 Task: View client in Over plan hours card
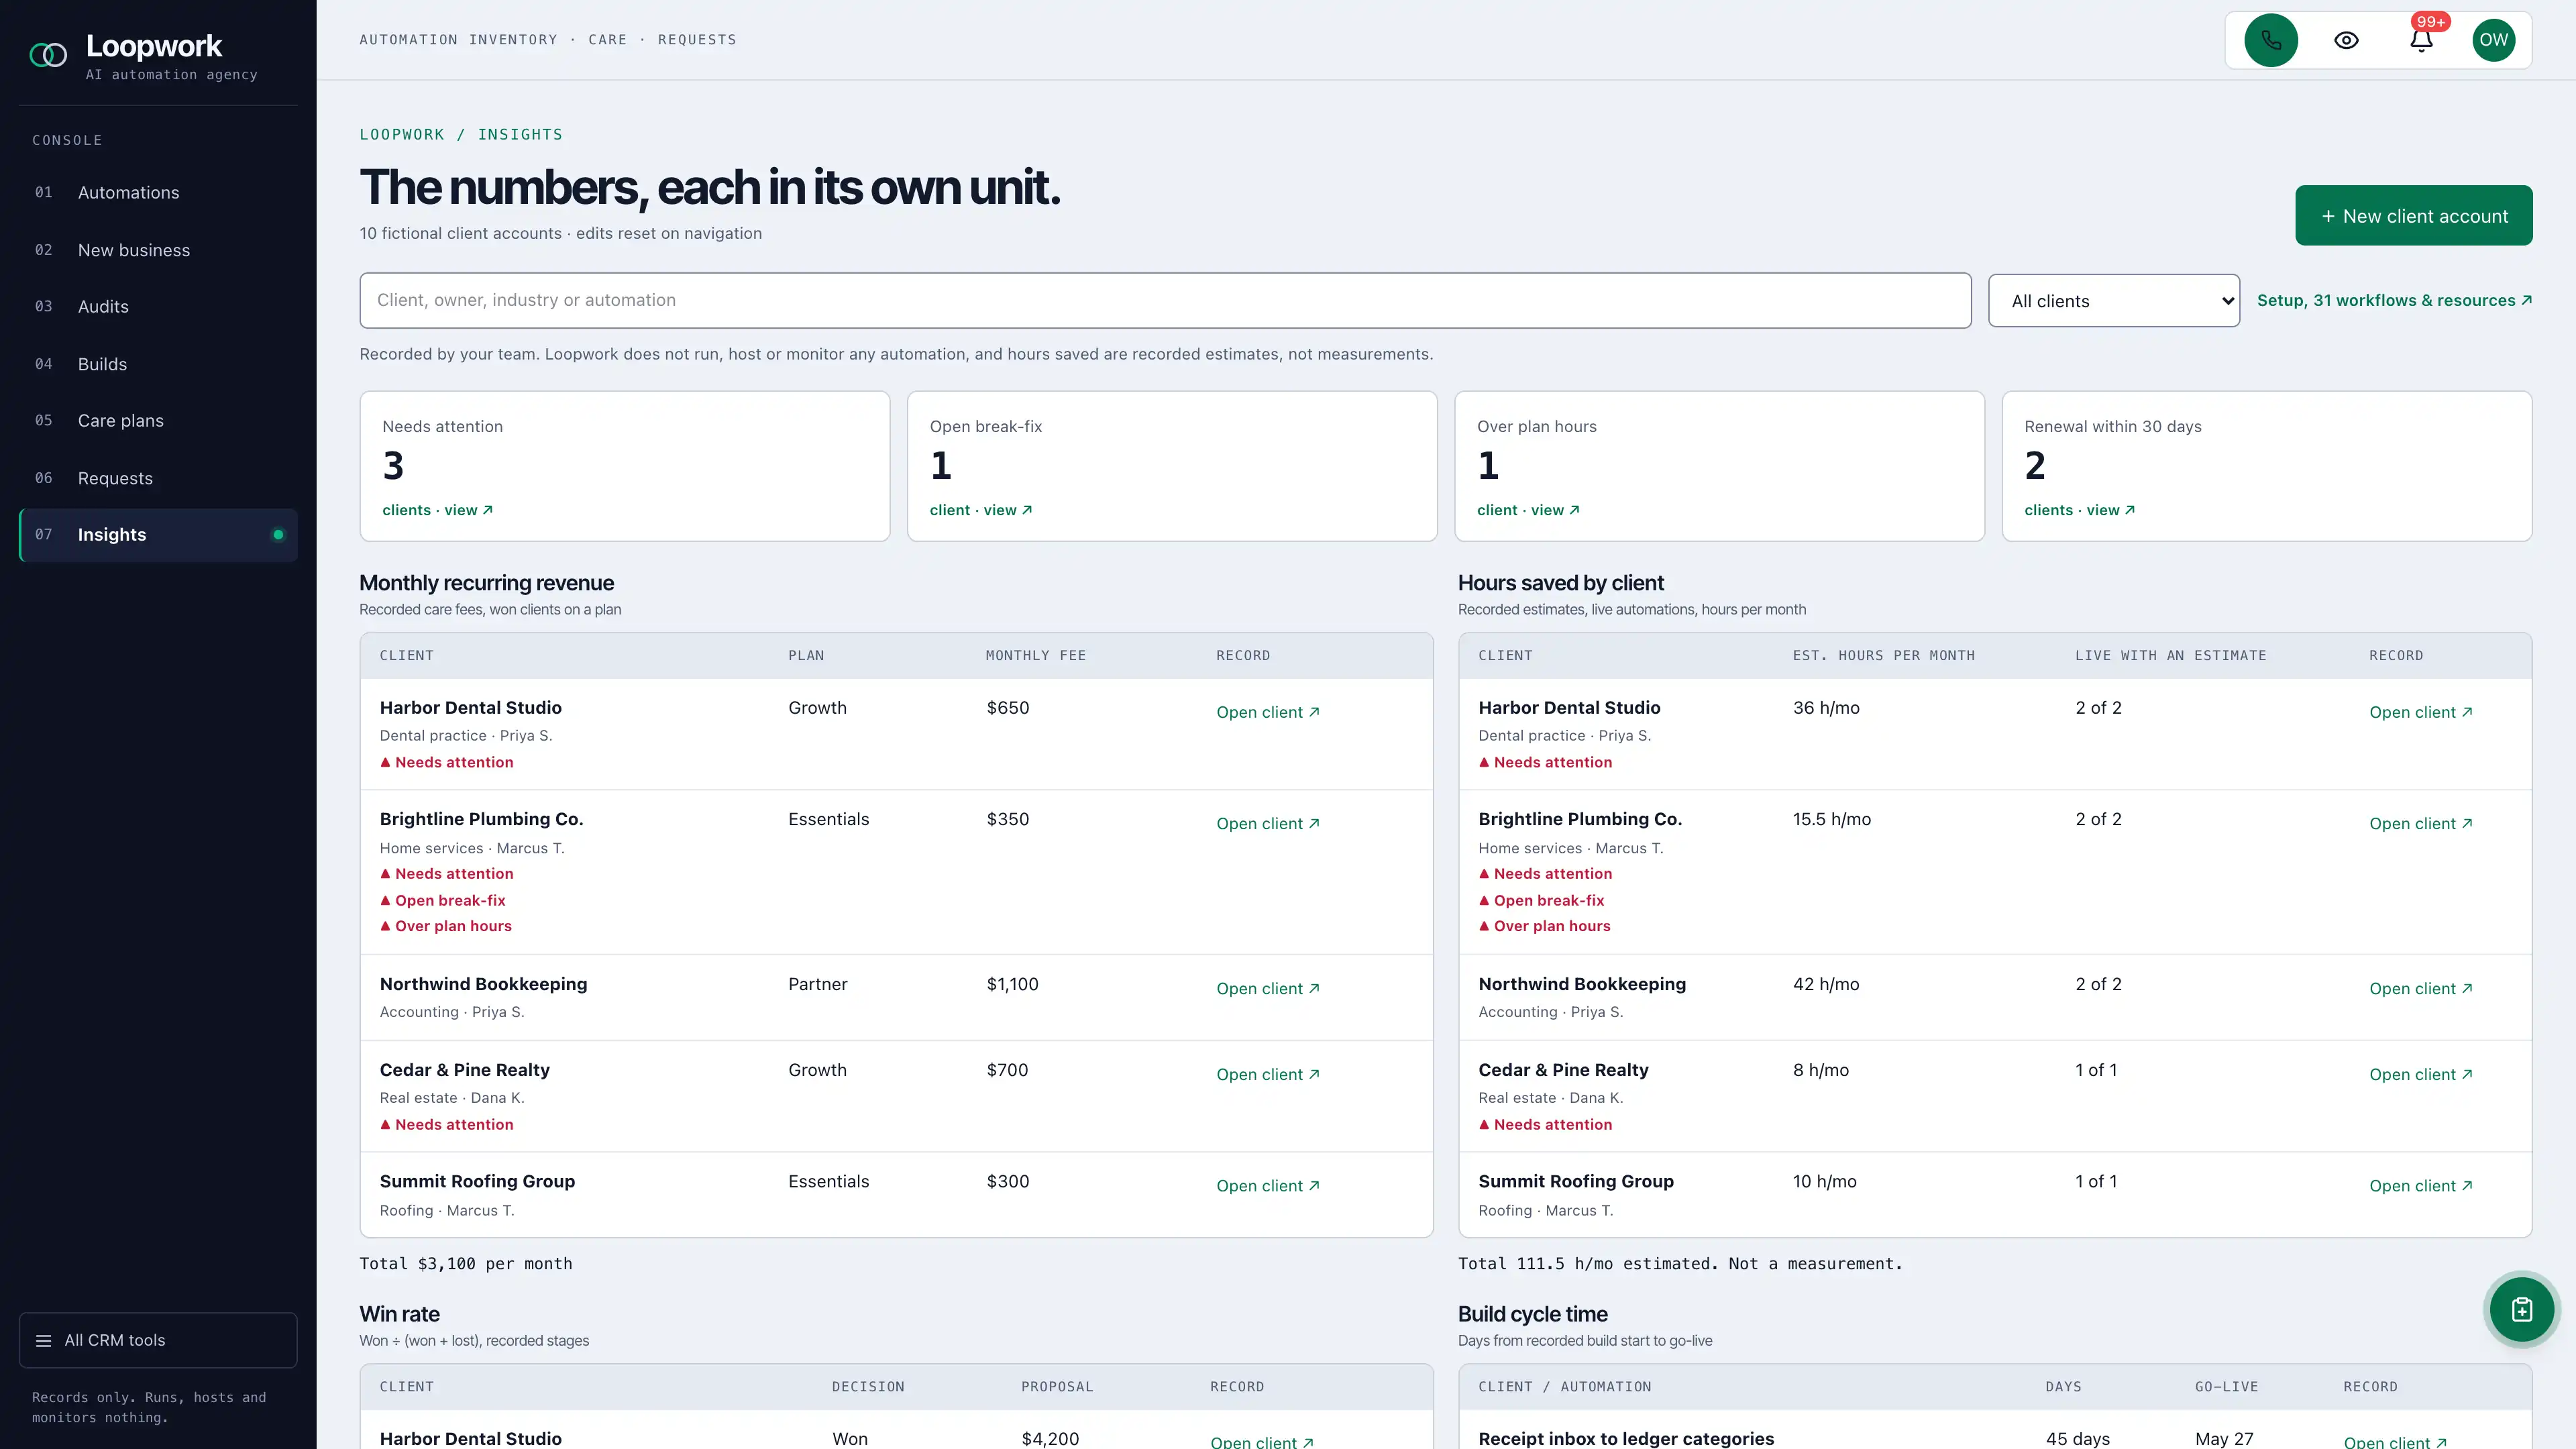[1528, 510]
